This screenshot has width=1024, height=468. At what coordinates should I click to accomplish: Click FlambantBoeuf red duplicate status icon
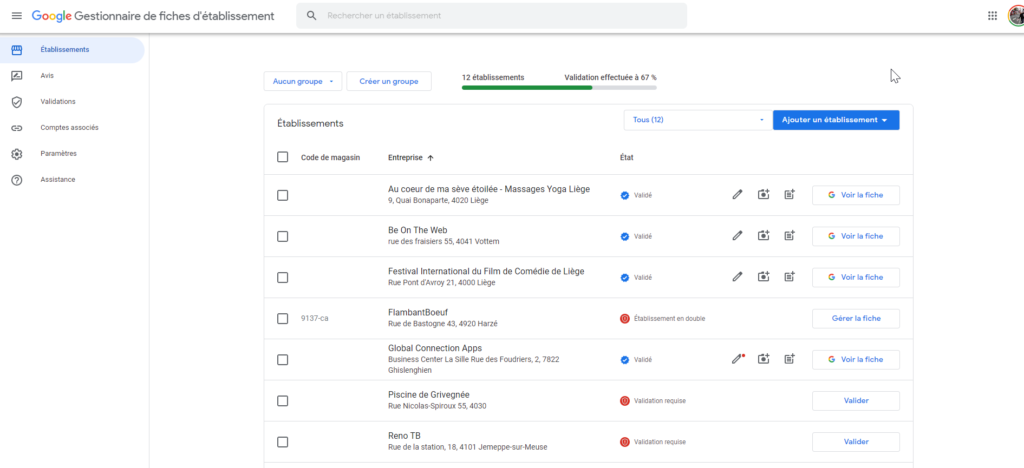(625, 319)
